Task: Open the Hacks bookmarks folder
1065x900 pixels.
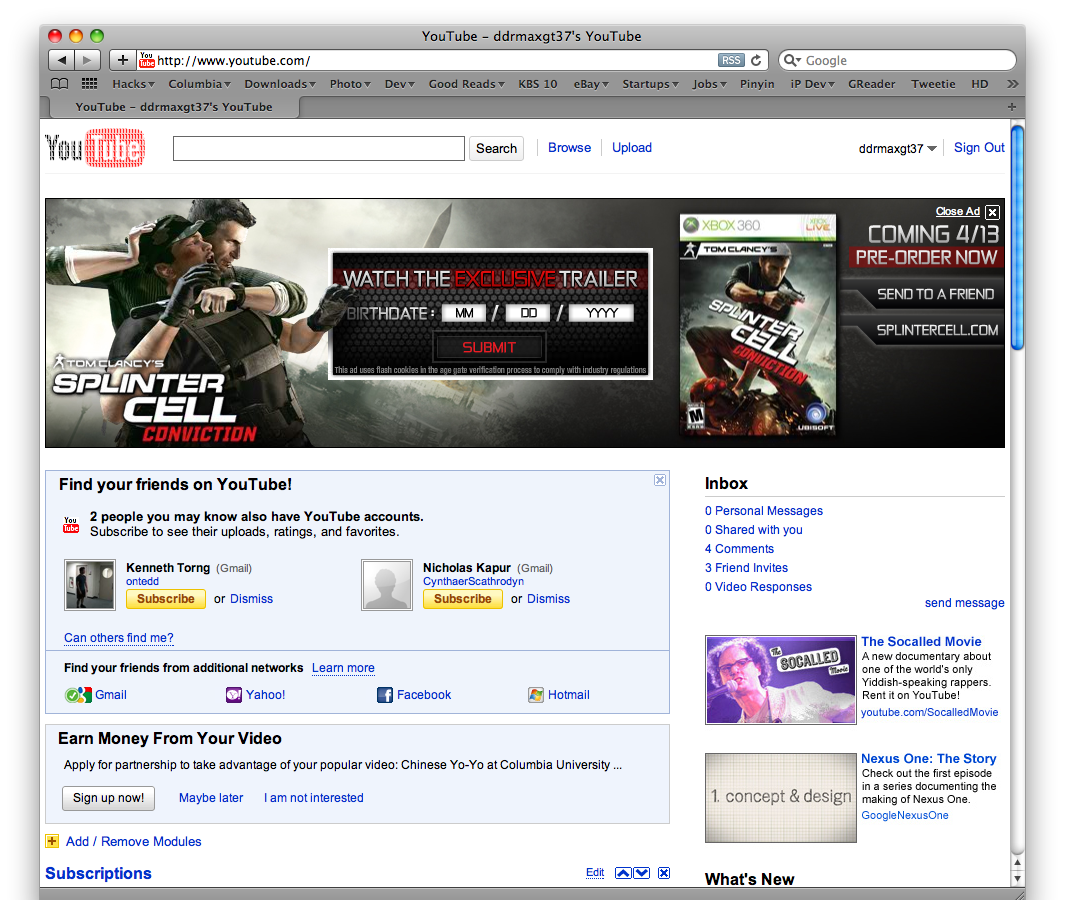Action: coord(134,84)
